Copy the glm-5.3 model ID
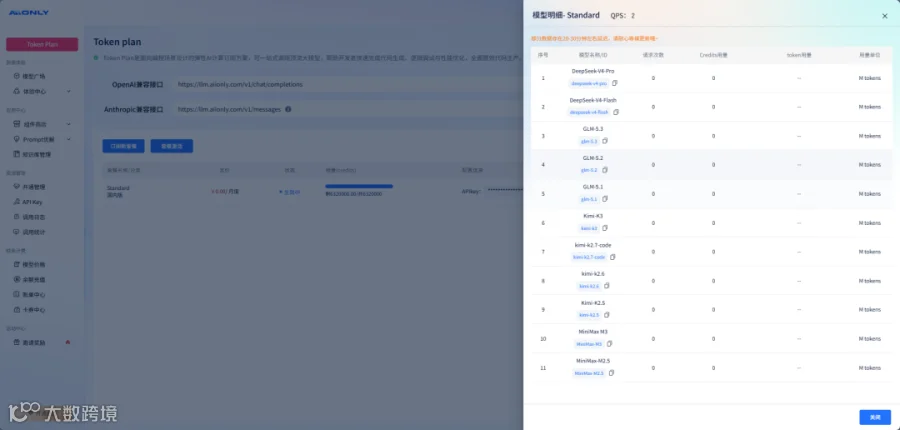 tap(605, 141)
